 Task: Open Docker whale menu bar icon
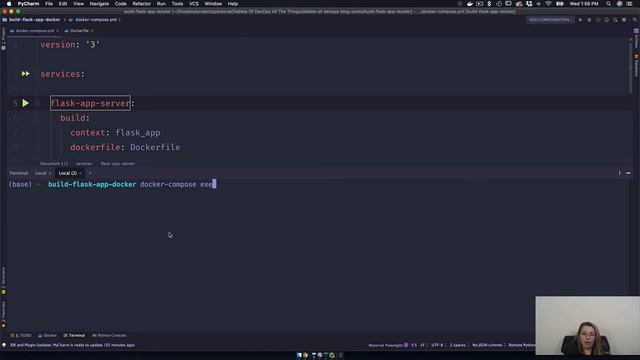point(470,4)
